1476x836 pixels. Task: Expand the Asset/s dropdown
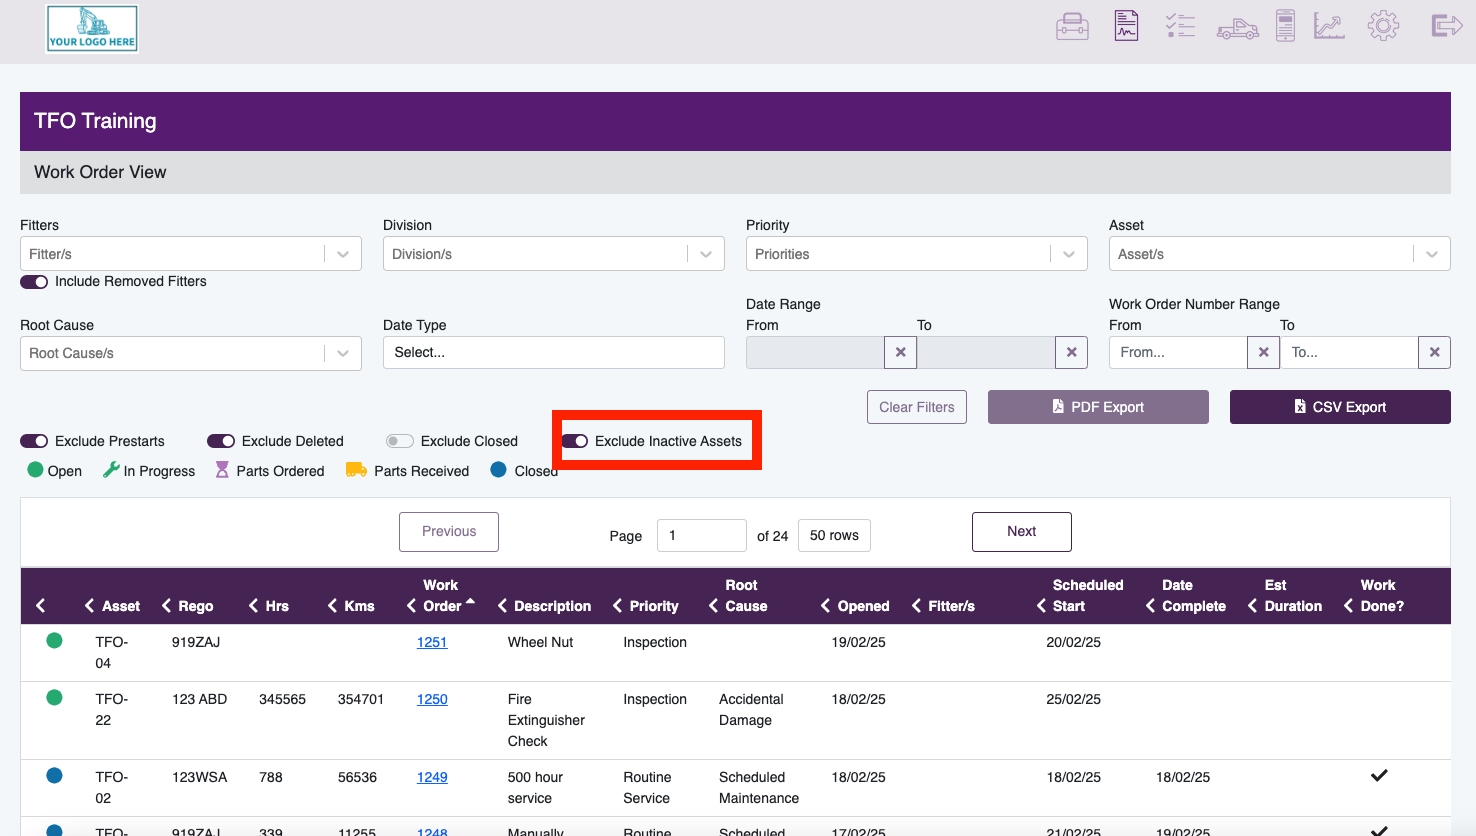[1432, 254]
